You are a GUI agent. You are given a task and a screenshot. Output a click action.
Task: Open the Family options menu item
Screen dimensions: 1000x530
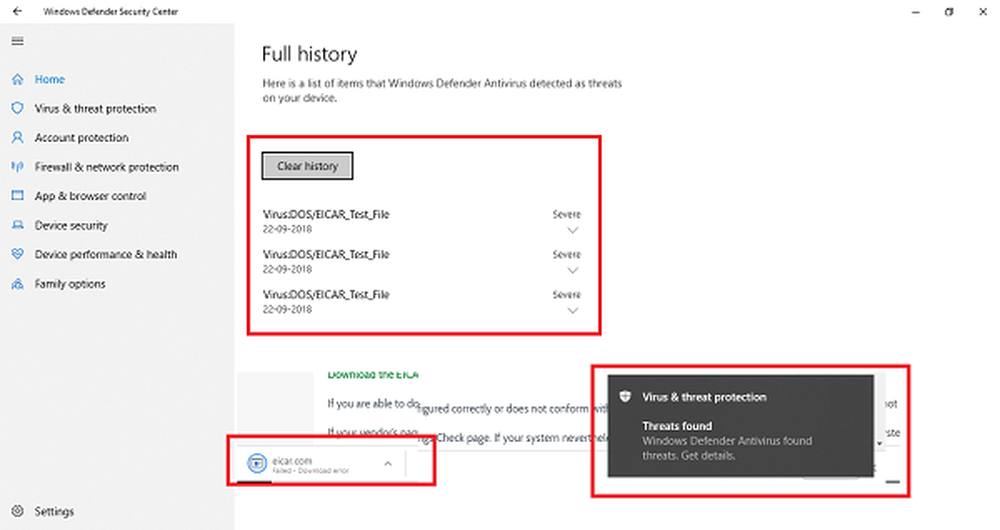coord(70,284)
